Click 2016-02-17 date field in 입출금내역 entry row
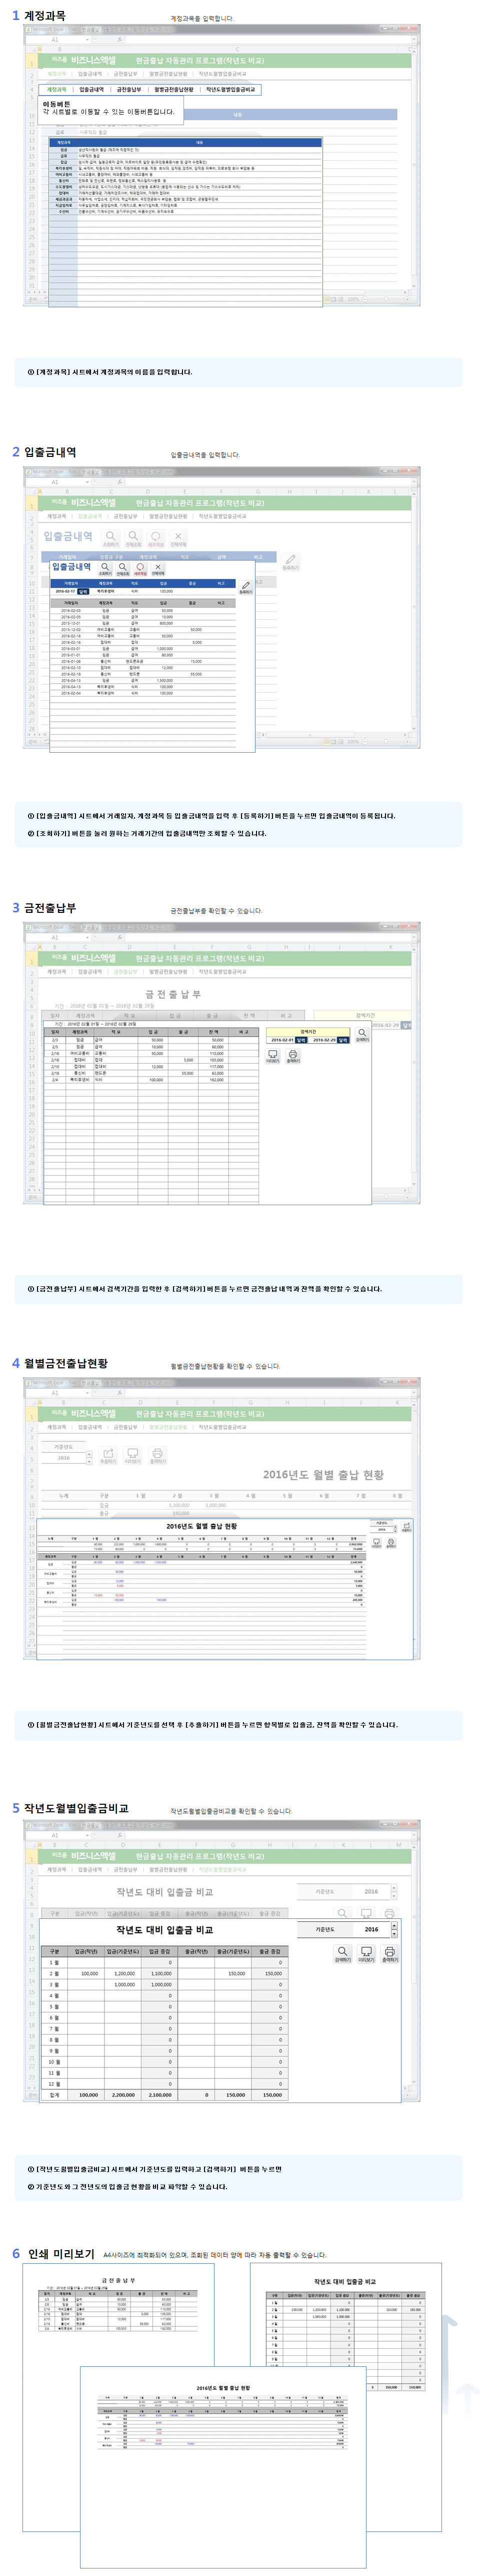This screenshot has height=2576, width=495. (x=64, y=591)
